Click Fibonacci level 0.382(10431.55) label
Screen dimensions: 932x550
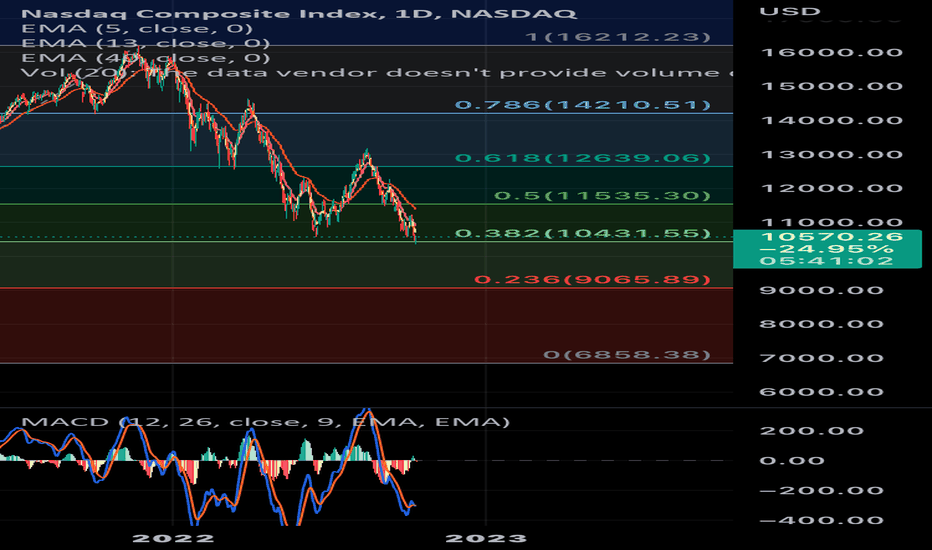[x=583, y=233]
